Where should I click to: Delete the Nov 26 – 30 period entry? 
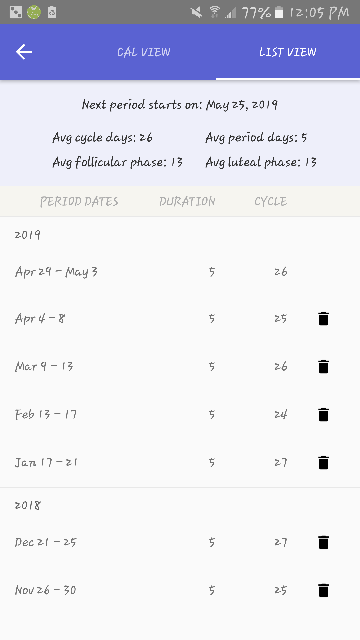(x=323, y=590)
